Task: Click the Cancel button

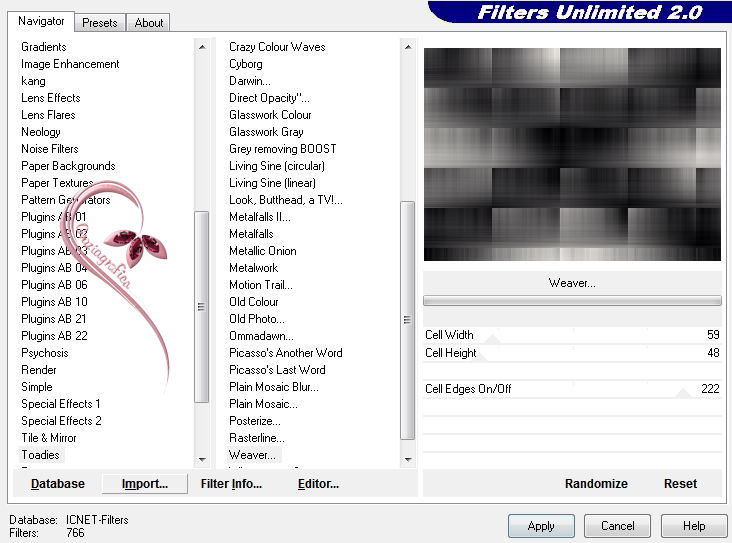Action: [x=617, y=526]
